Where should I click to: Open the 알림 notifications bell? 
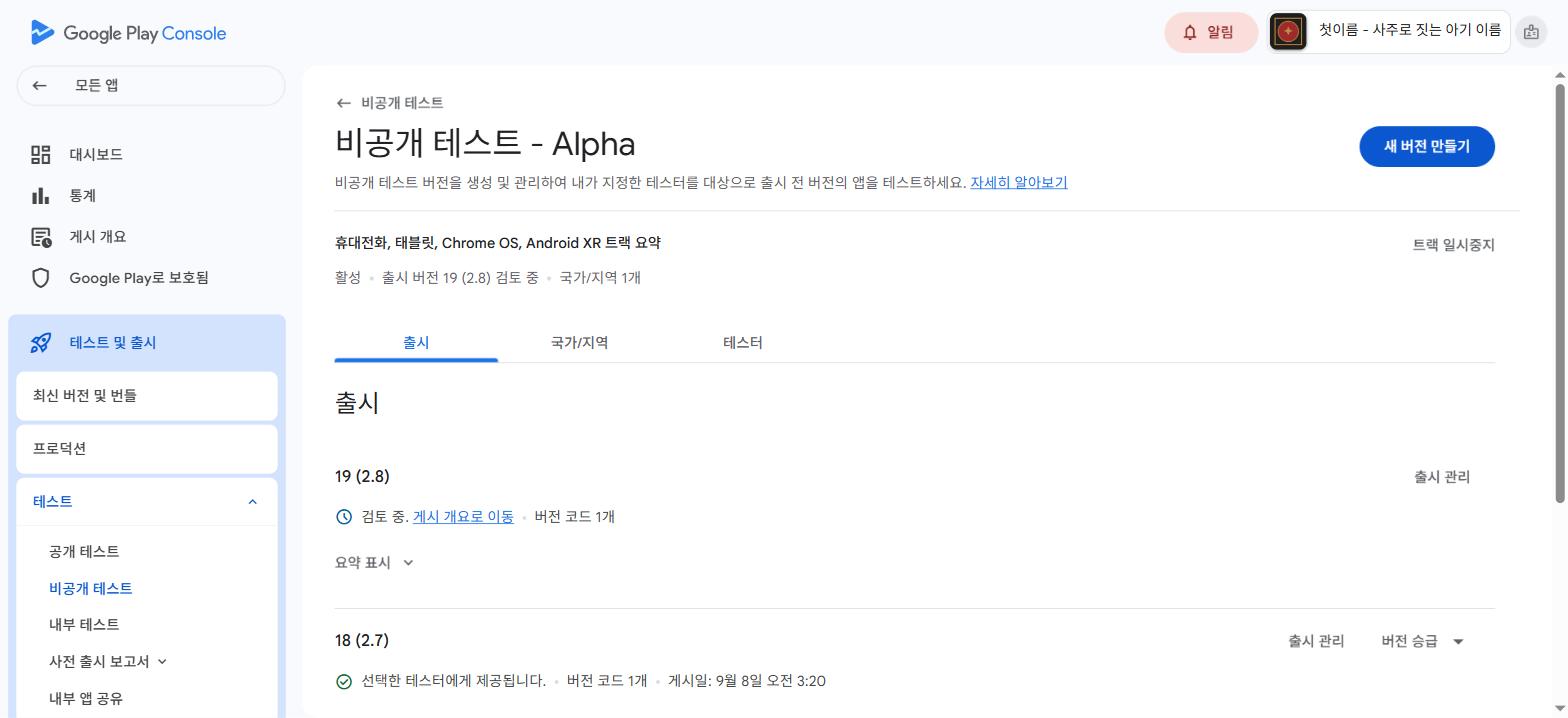(x=1190, y=32)
